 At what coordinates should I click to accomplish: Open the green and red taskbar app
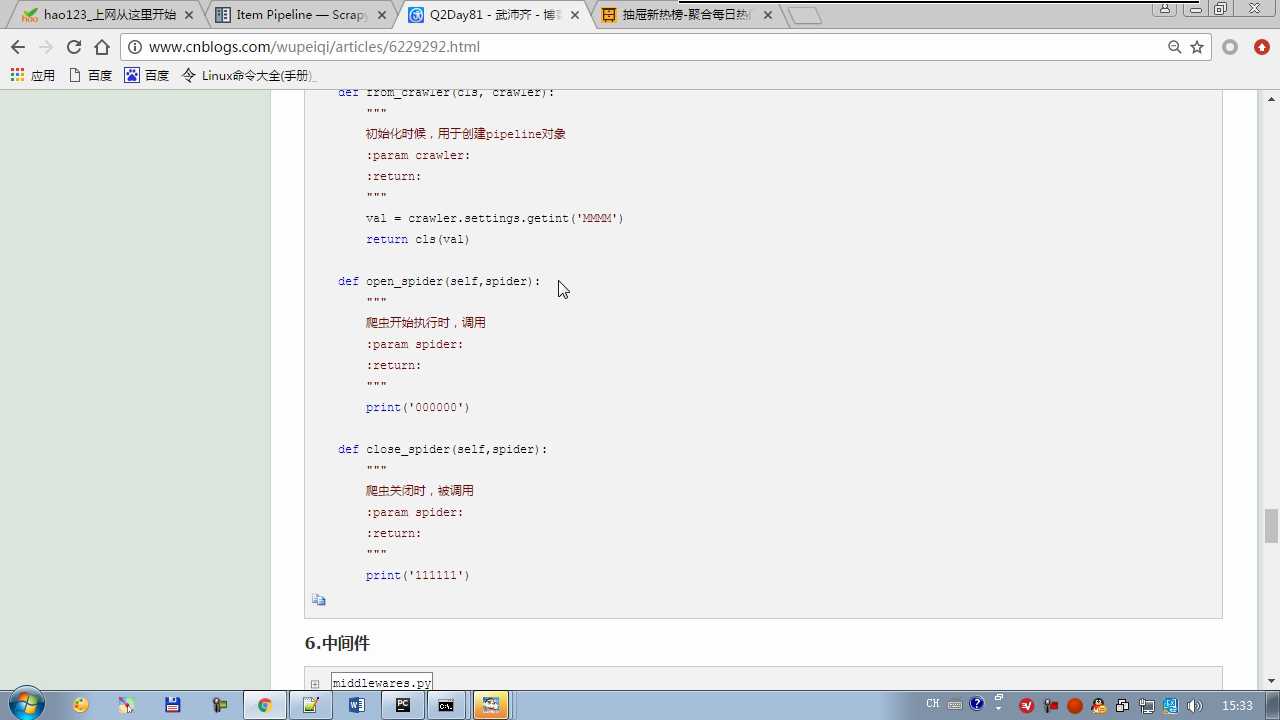219,705
